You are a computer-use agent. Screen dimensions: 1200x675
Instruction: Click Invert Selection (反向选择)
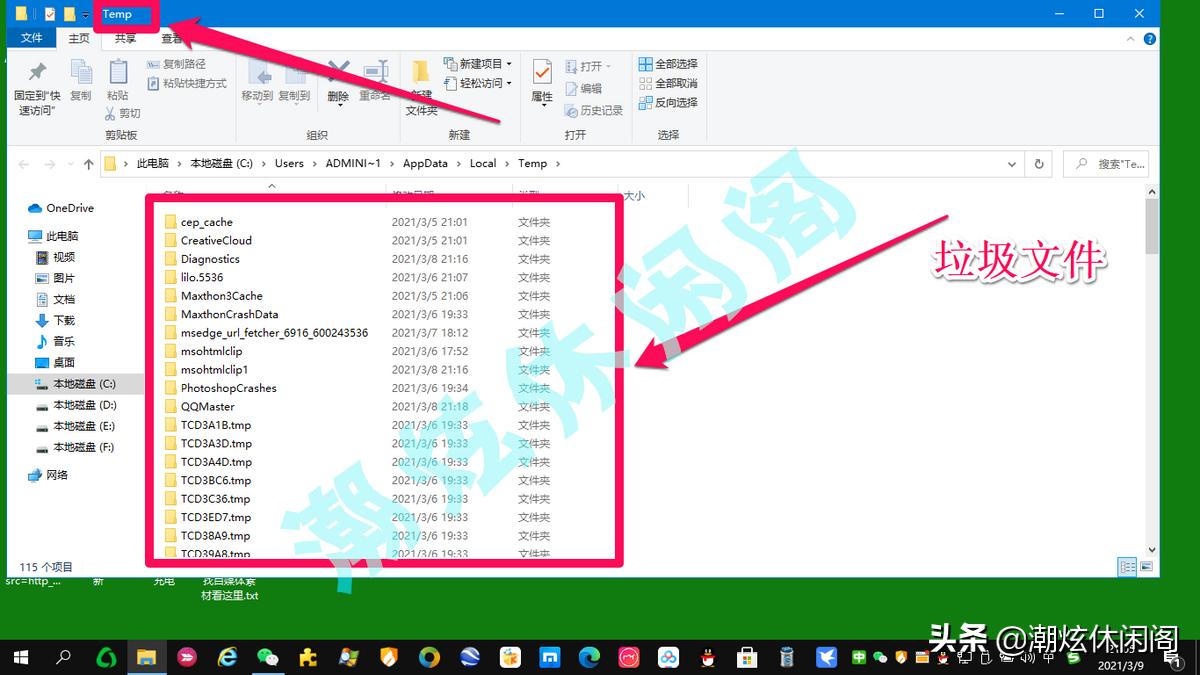tap(668, 102)
